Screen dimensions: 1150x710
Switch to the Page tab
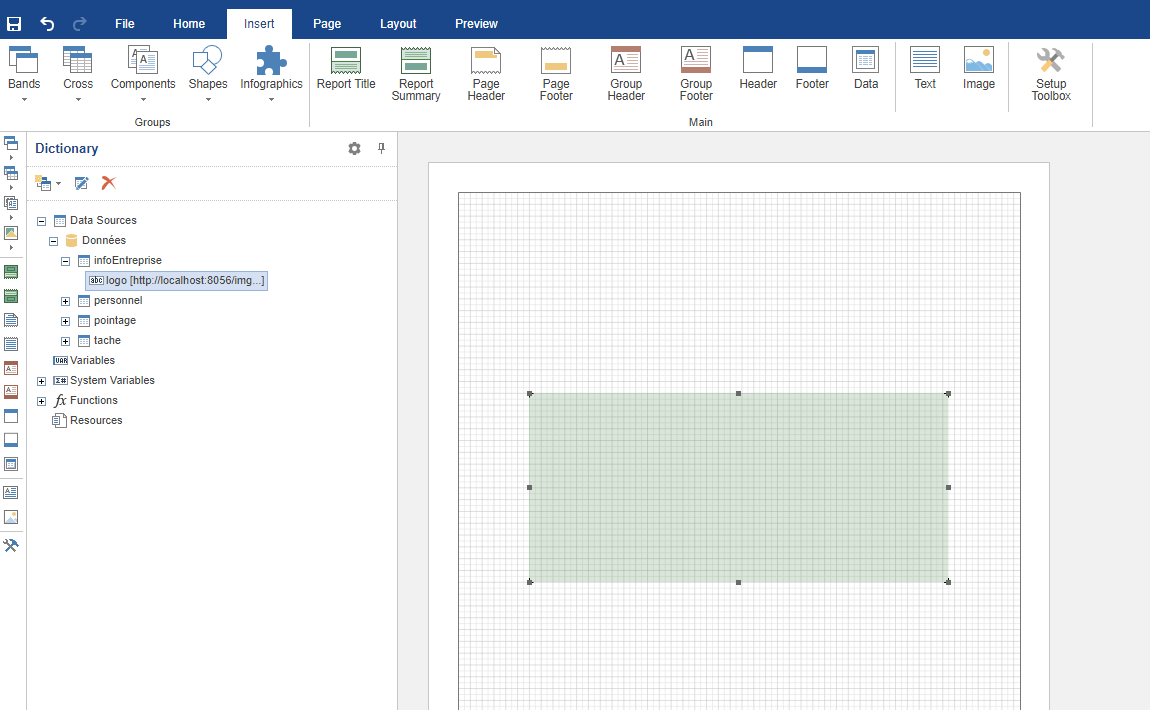click(x=327, y=23)
